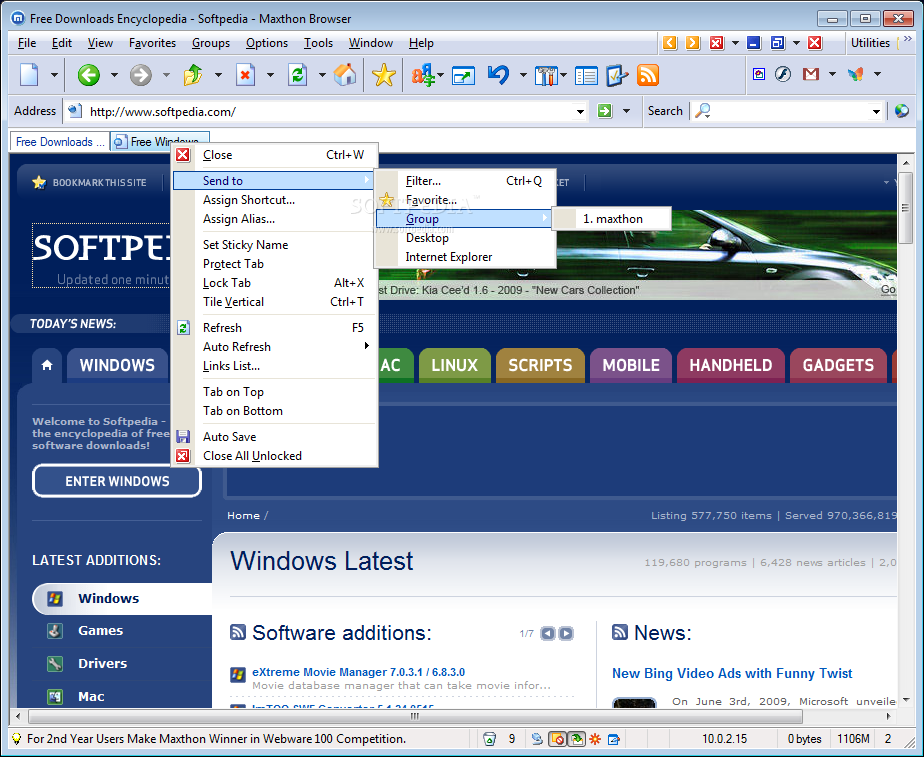Viewport: 924px width, 757px height.
Task: Open dropdown arrow next to New page
Action: [x=54, y=75]
